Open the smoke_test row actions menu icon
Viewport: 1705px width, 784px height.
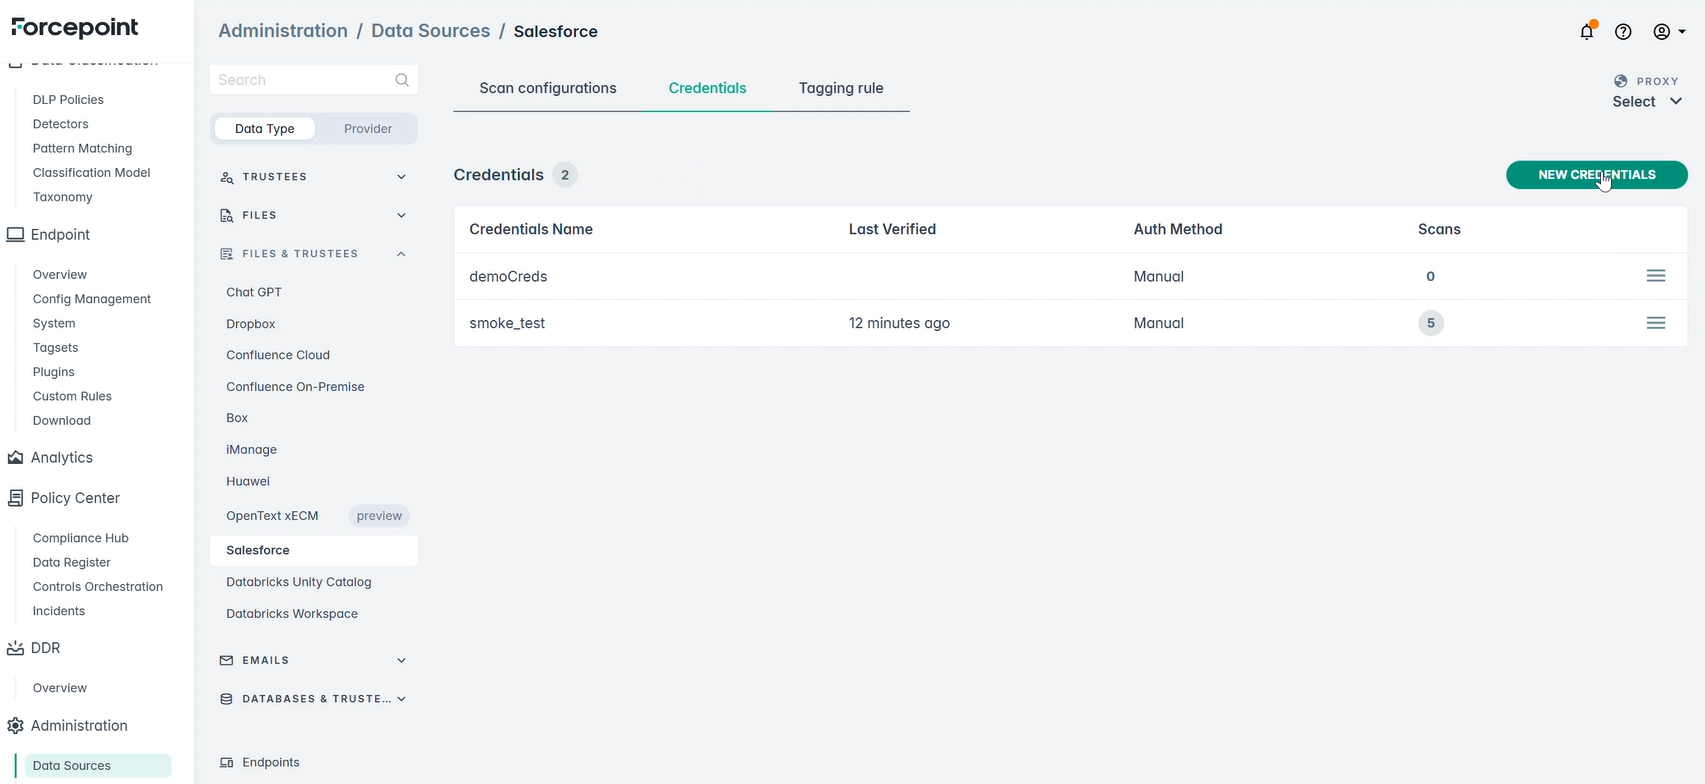tap(1656, 323)
